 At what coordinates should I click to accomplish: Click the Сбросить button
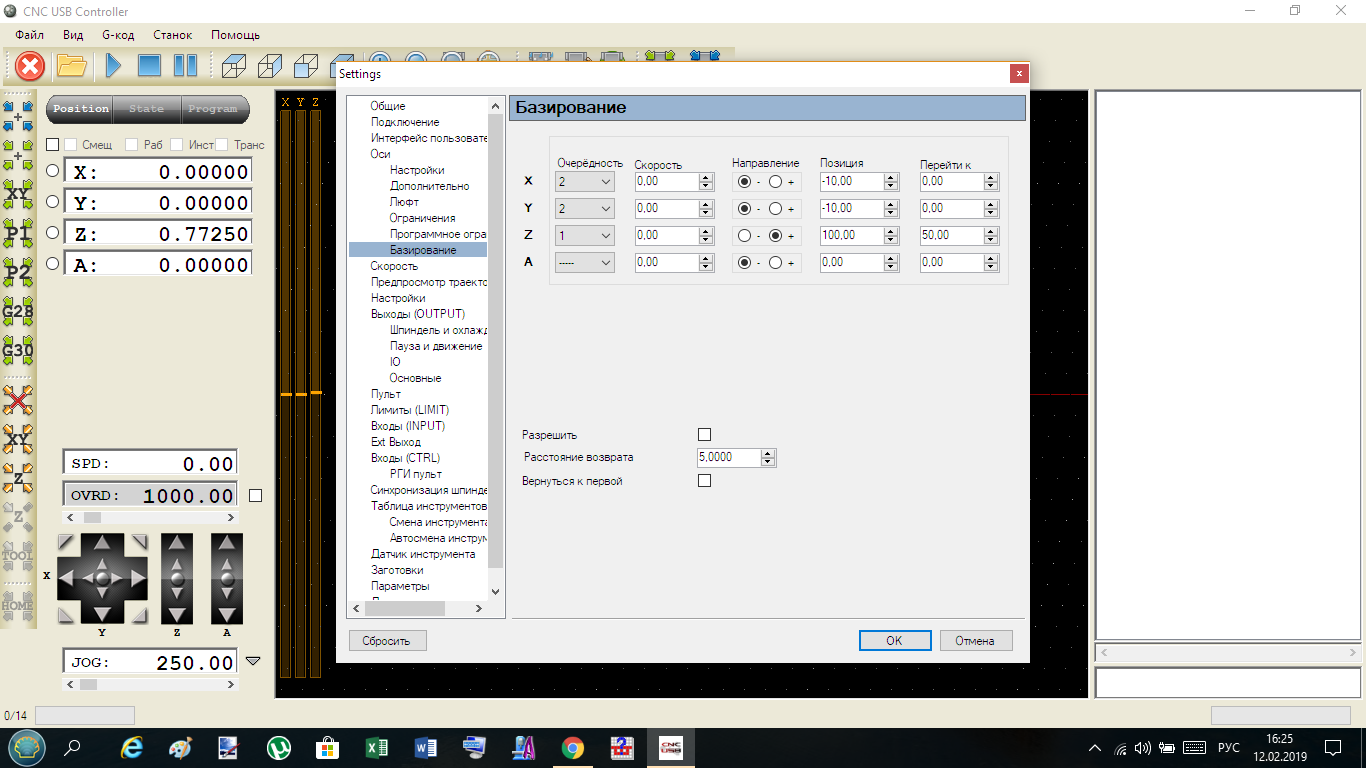click(387, 640)
